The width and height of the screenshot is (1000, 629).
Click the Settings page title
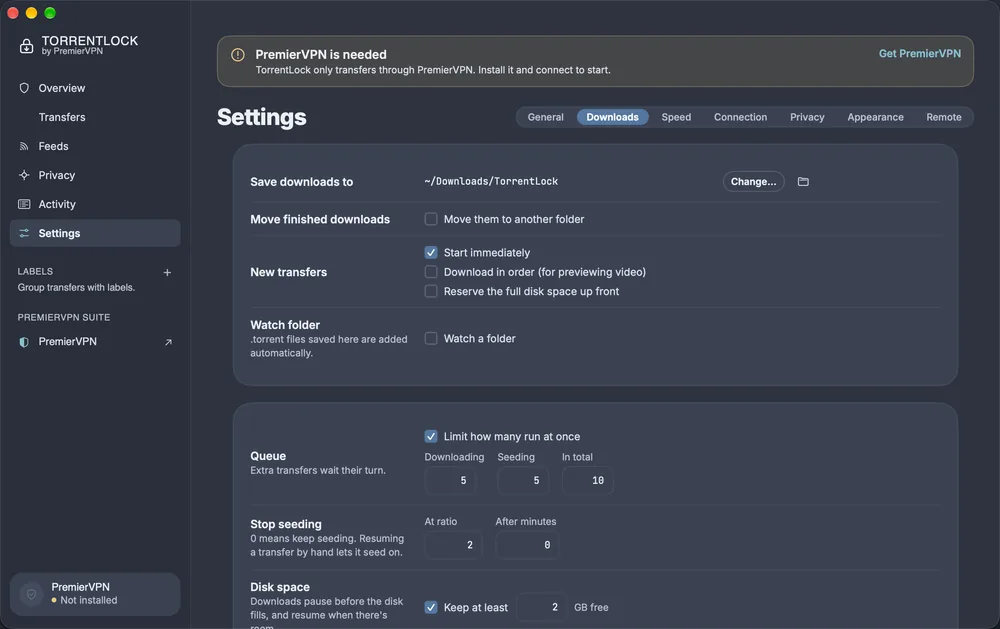(261, 117)
